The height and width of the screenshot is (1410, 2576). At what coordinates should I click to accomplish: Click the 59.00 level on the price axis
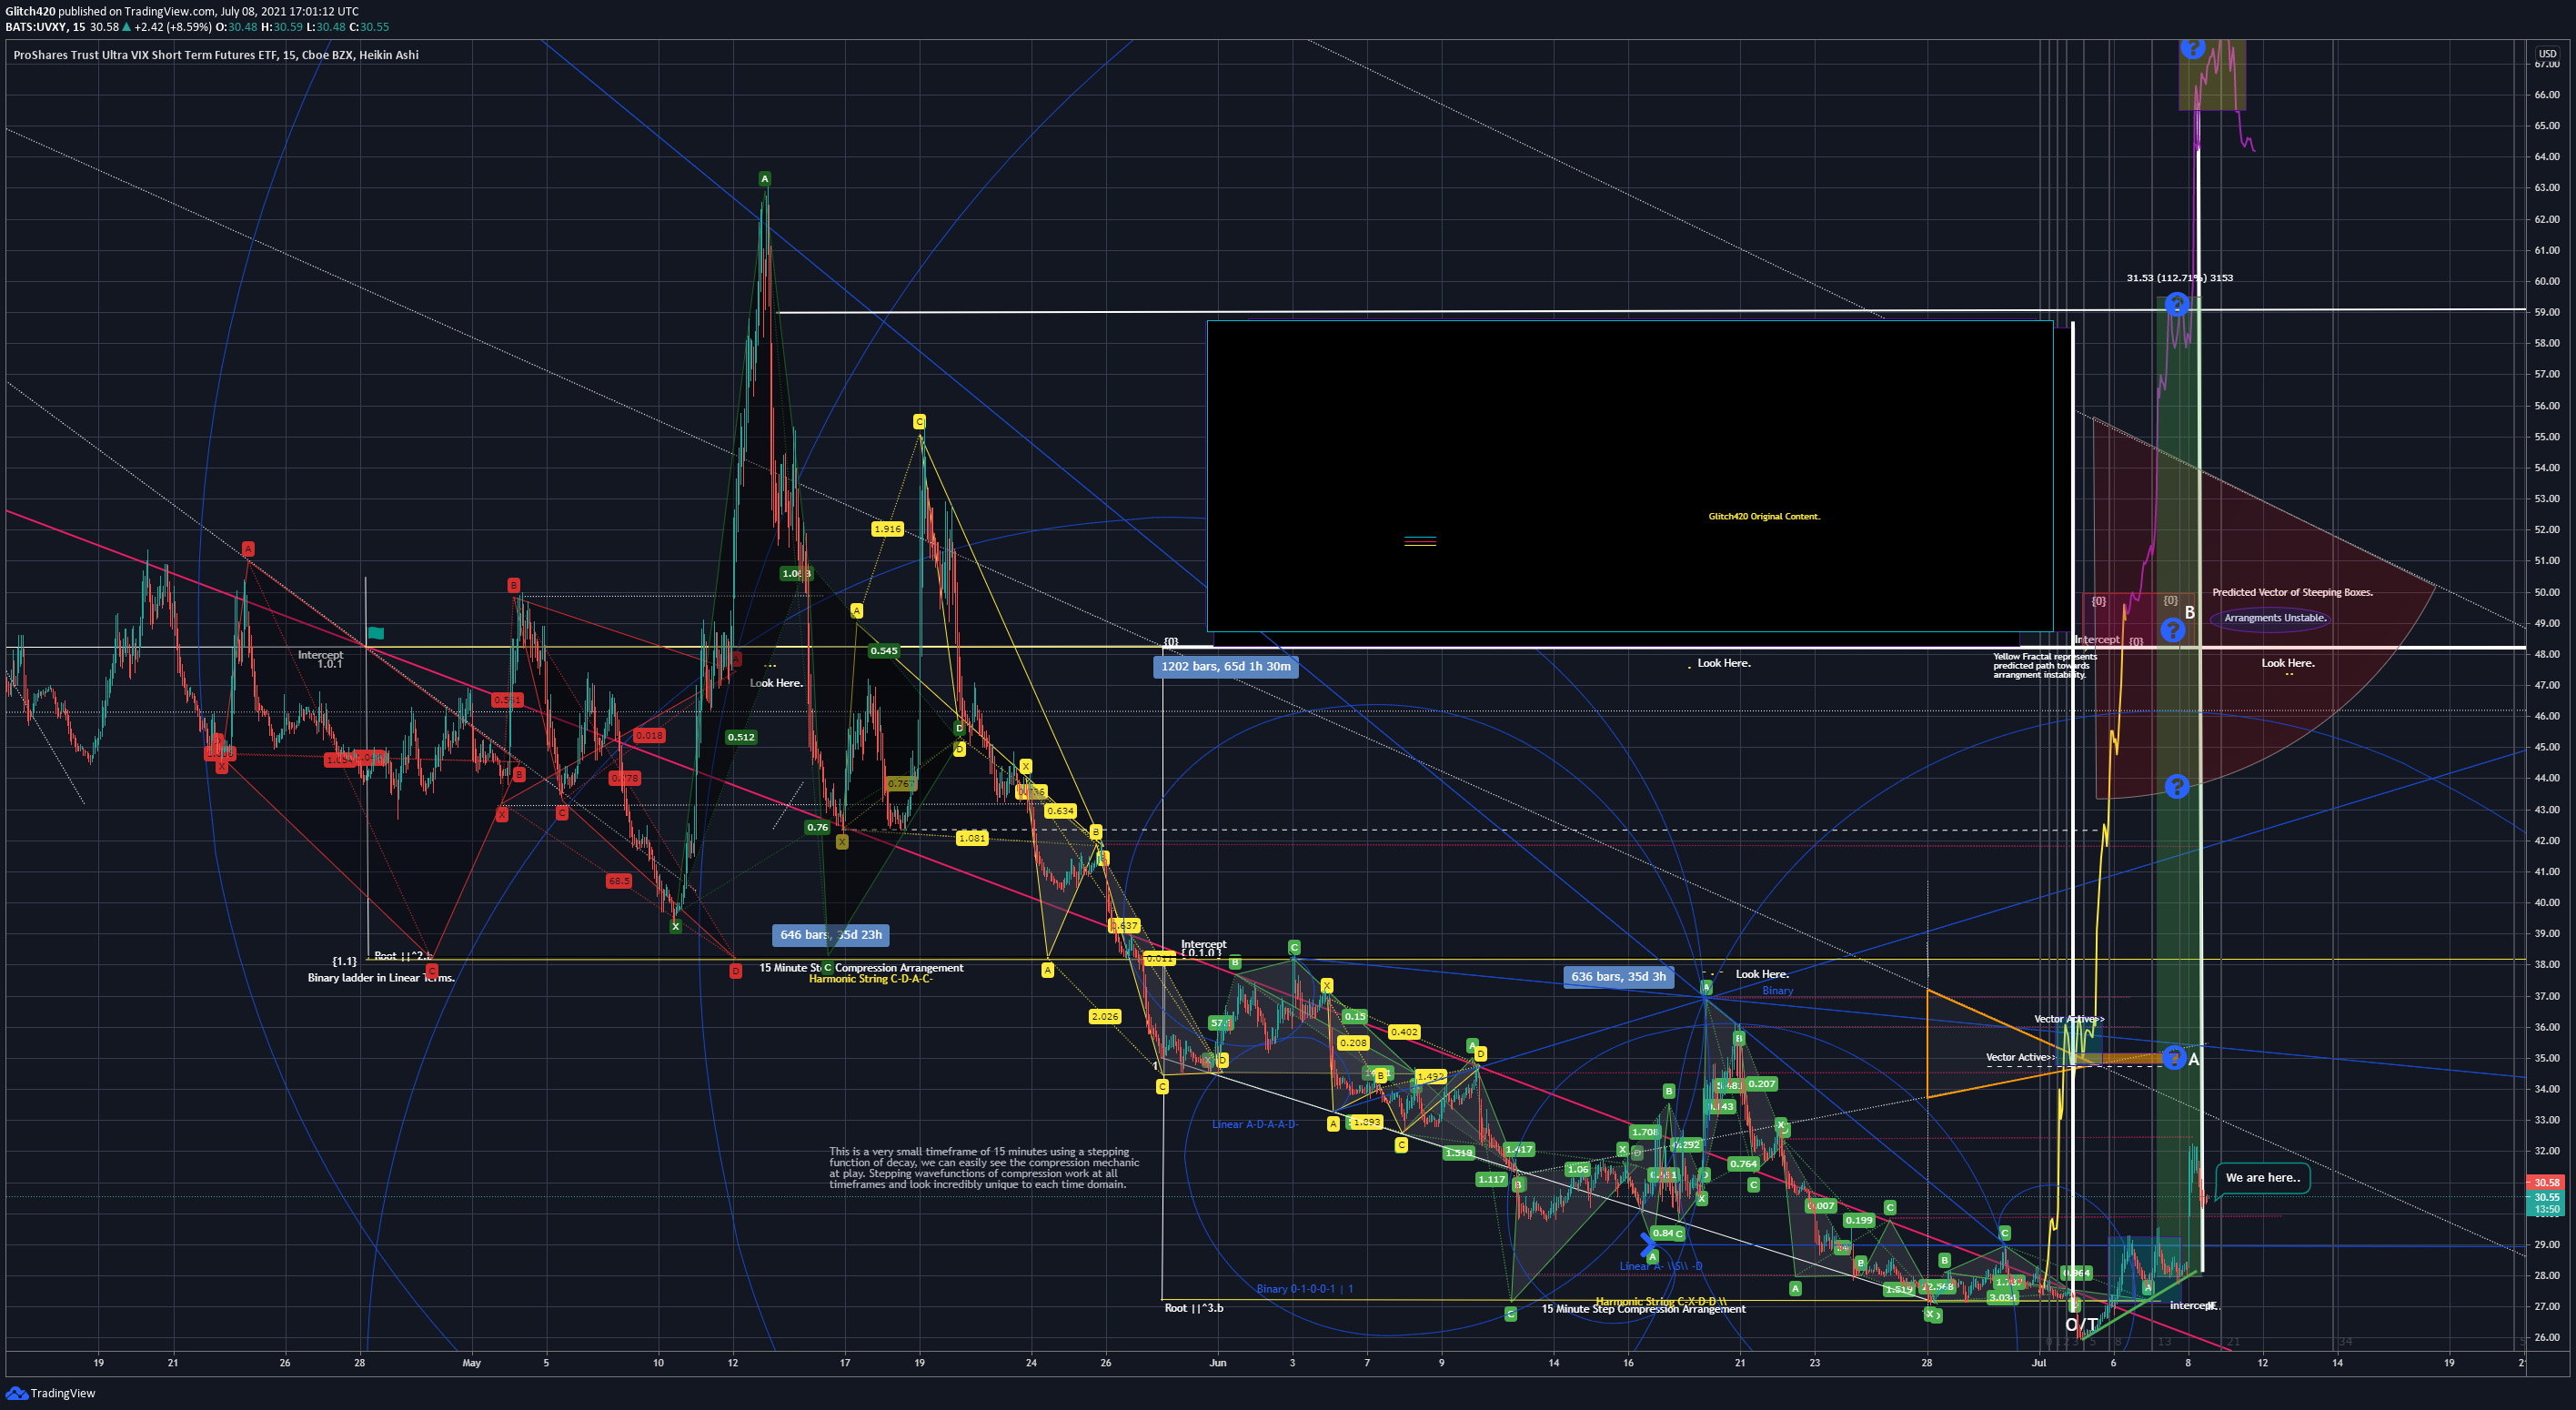(x=2546, y=312)
